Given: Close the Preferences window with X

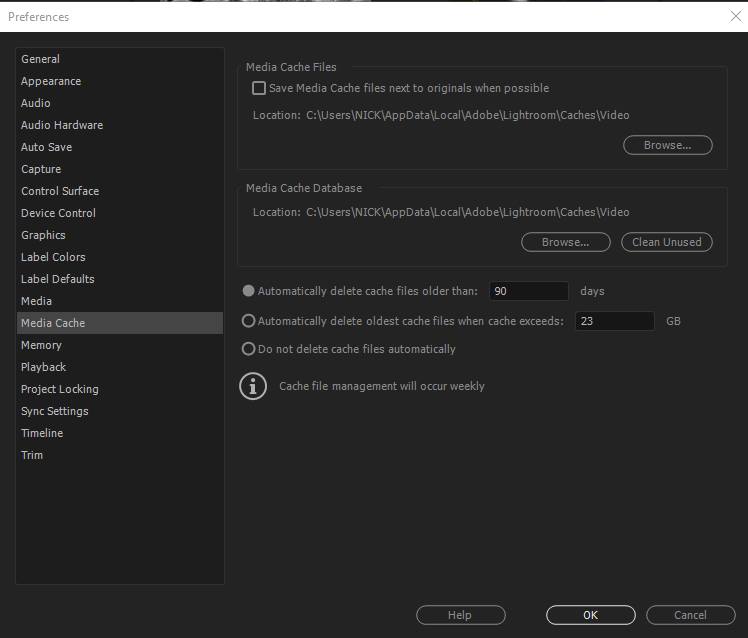Looking at the screenshot, I should click(736, 16).
